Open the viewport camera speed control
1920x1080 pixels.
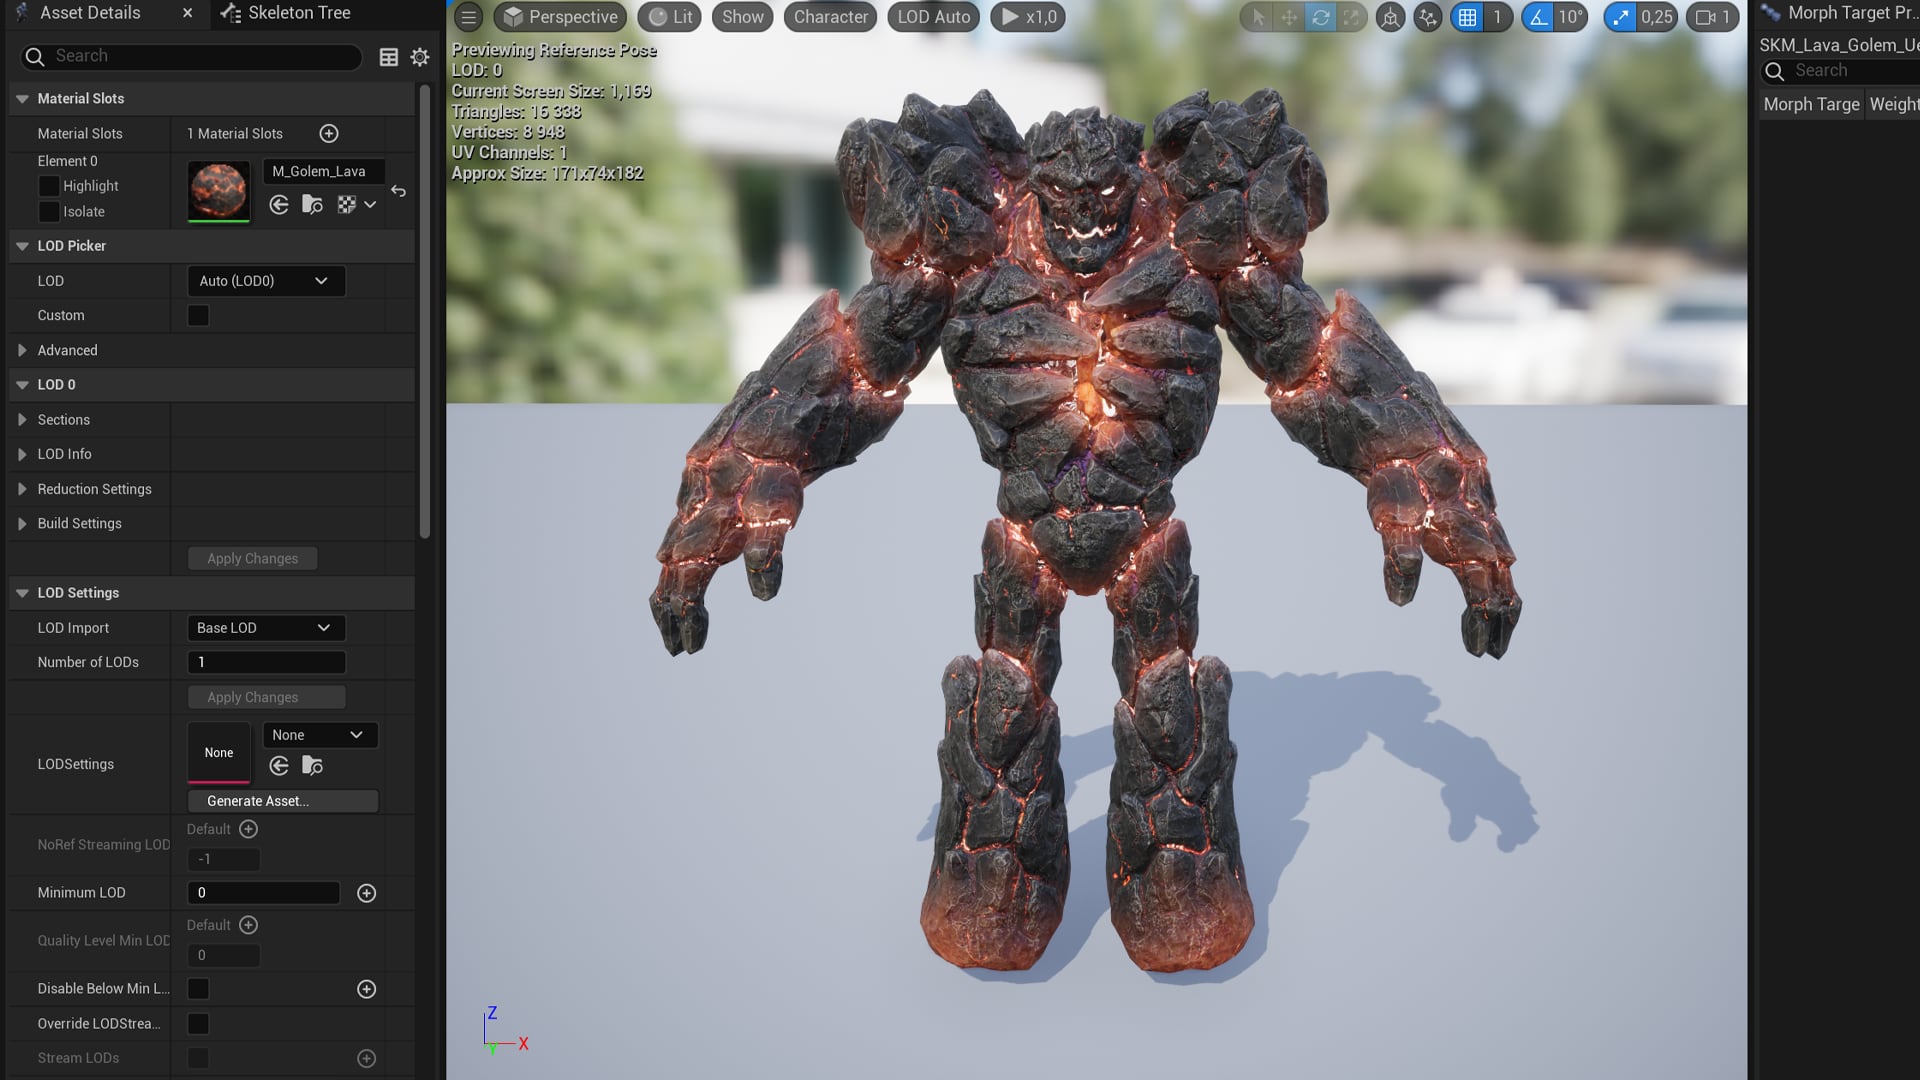pos(1712,17)
